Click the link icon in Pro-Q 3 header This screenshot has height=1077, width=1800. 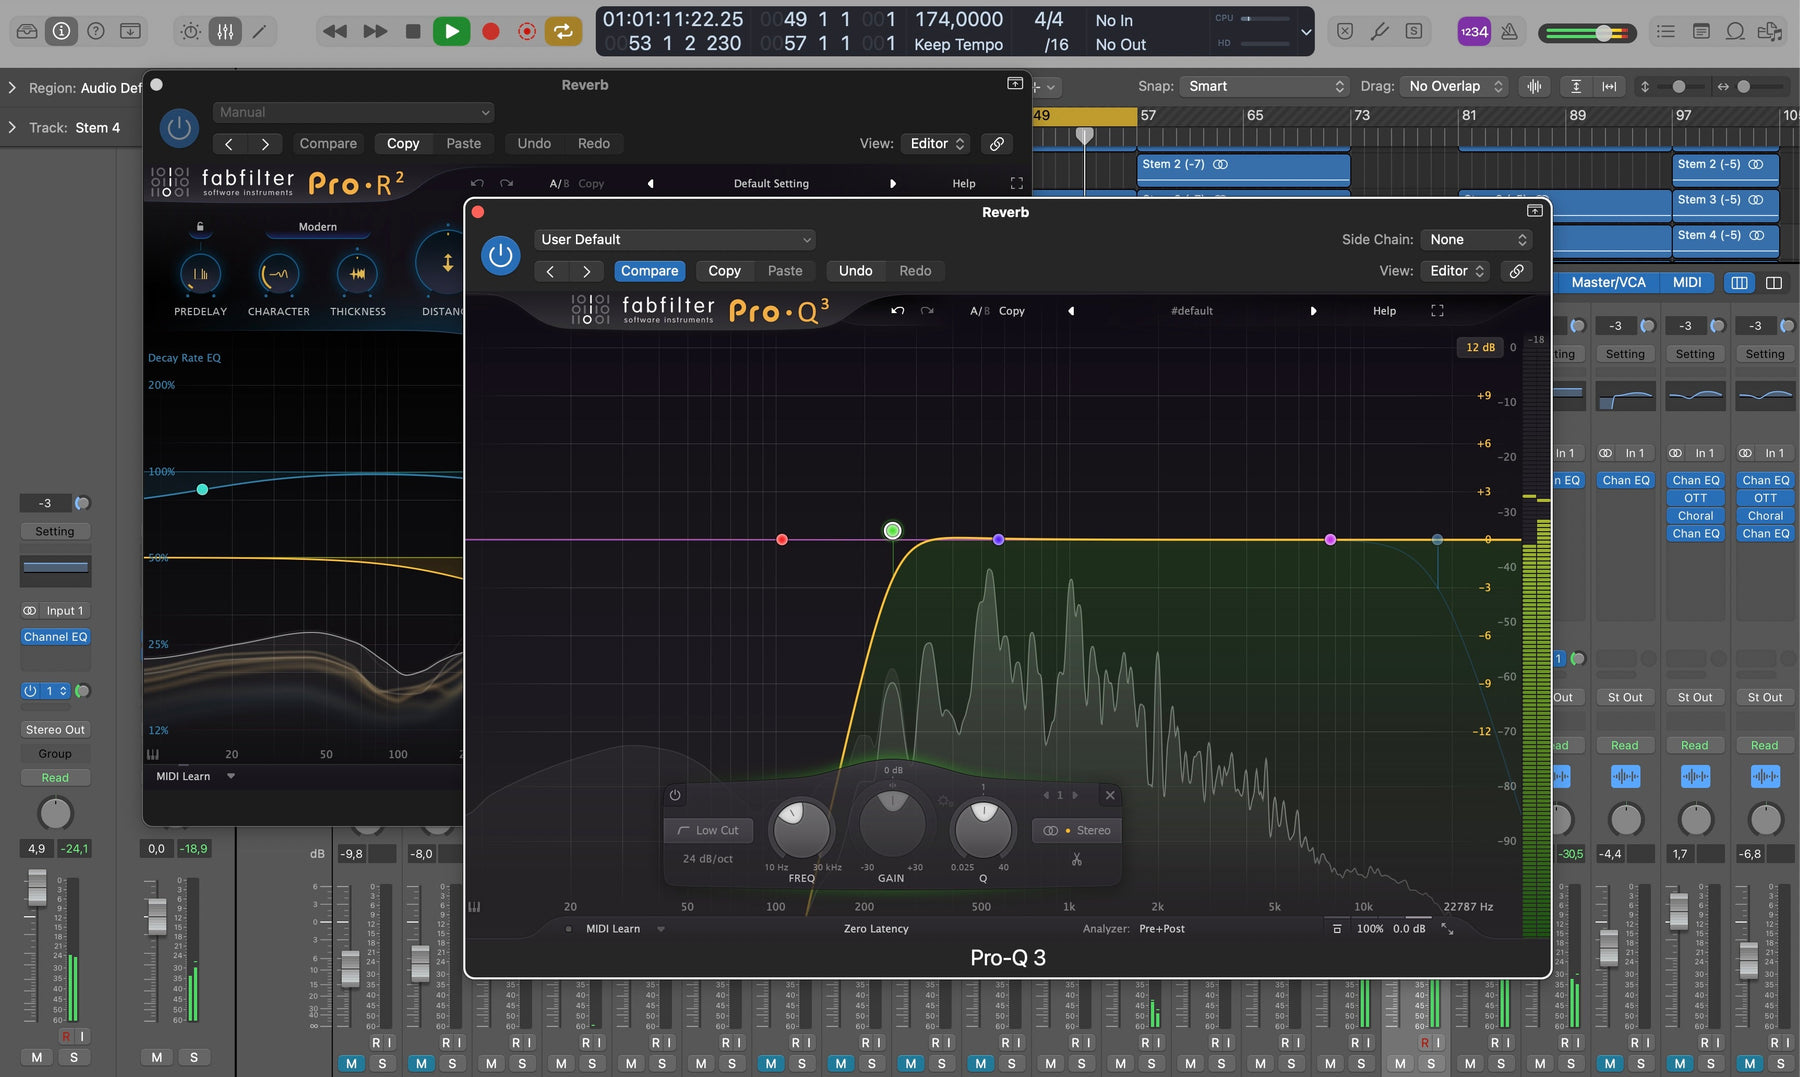(1516, 271)
